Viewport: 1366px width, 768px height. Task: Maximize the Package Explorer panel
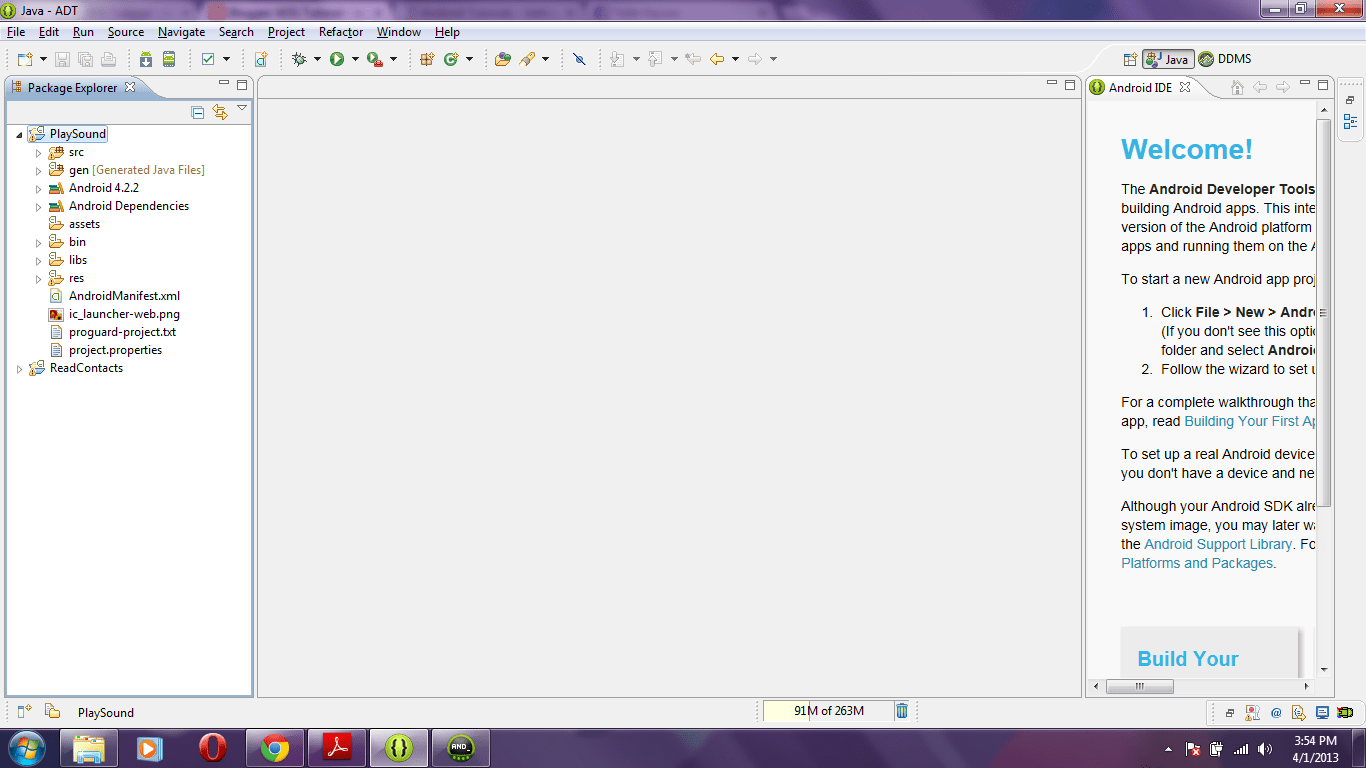[242, 85]
